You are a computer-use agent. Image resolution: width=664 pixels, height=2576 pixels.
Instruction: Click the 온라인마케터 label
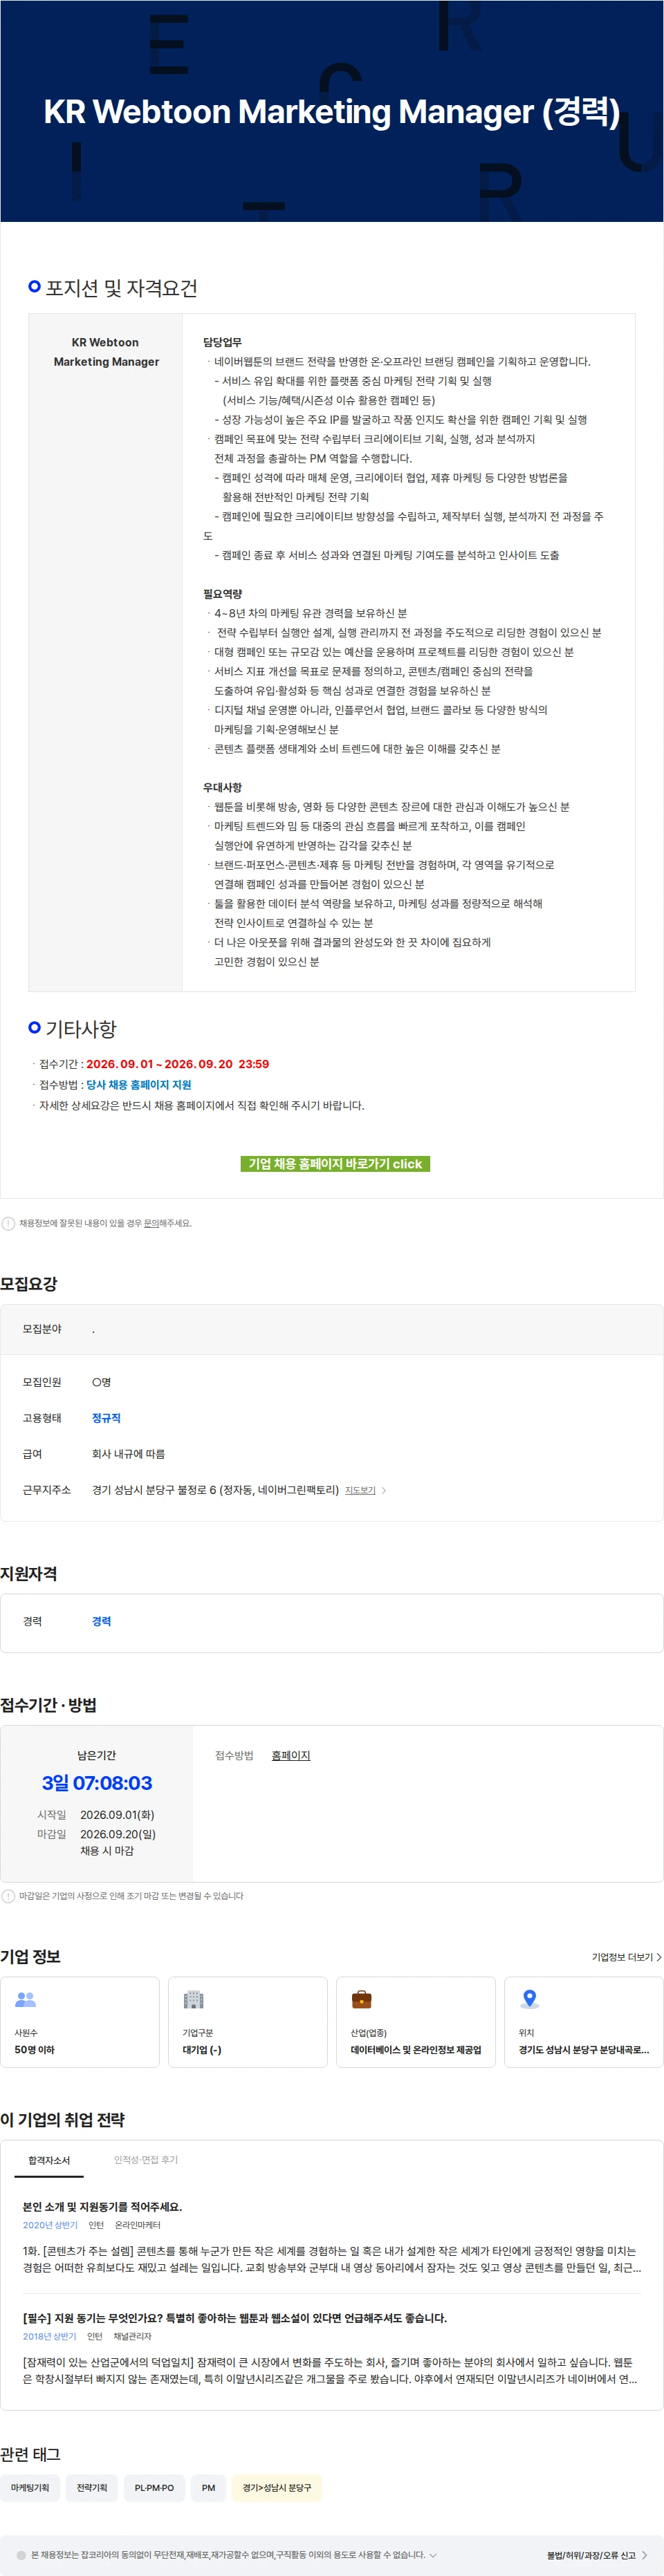click(x=138, y=2225)
